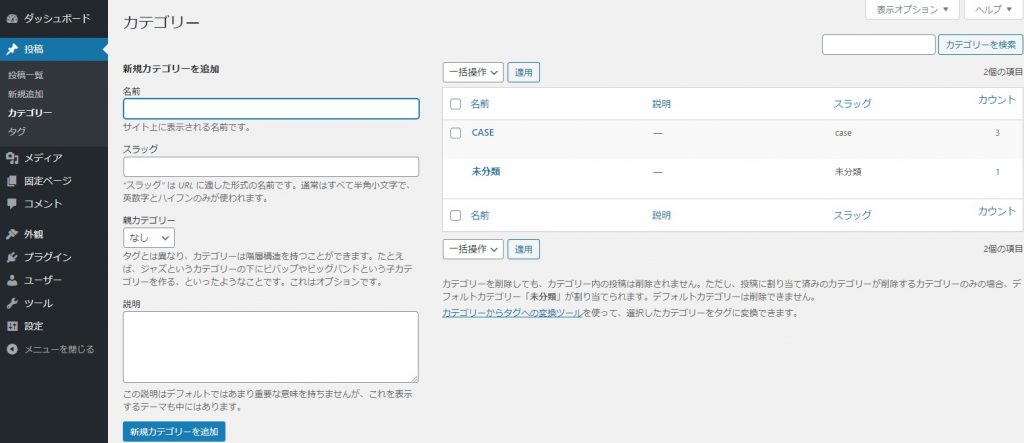This screenshot has width=1024, height=443.
Task: Toggle the select-all checkbox in table footer
Action: tap(456, 215)
